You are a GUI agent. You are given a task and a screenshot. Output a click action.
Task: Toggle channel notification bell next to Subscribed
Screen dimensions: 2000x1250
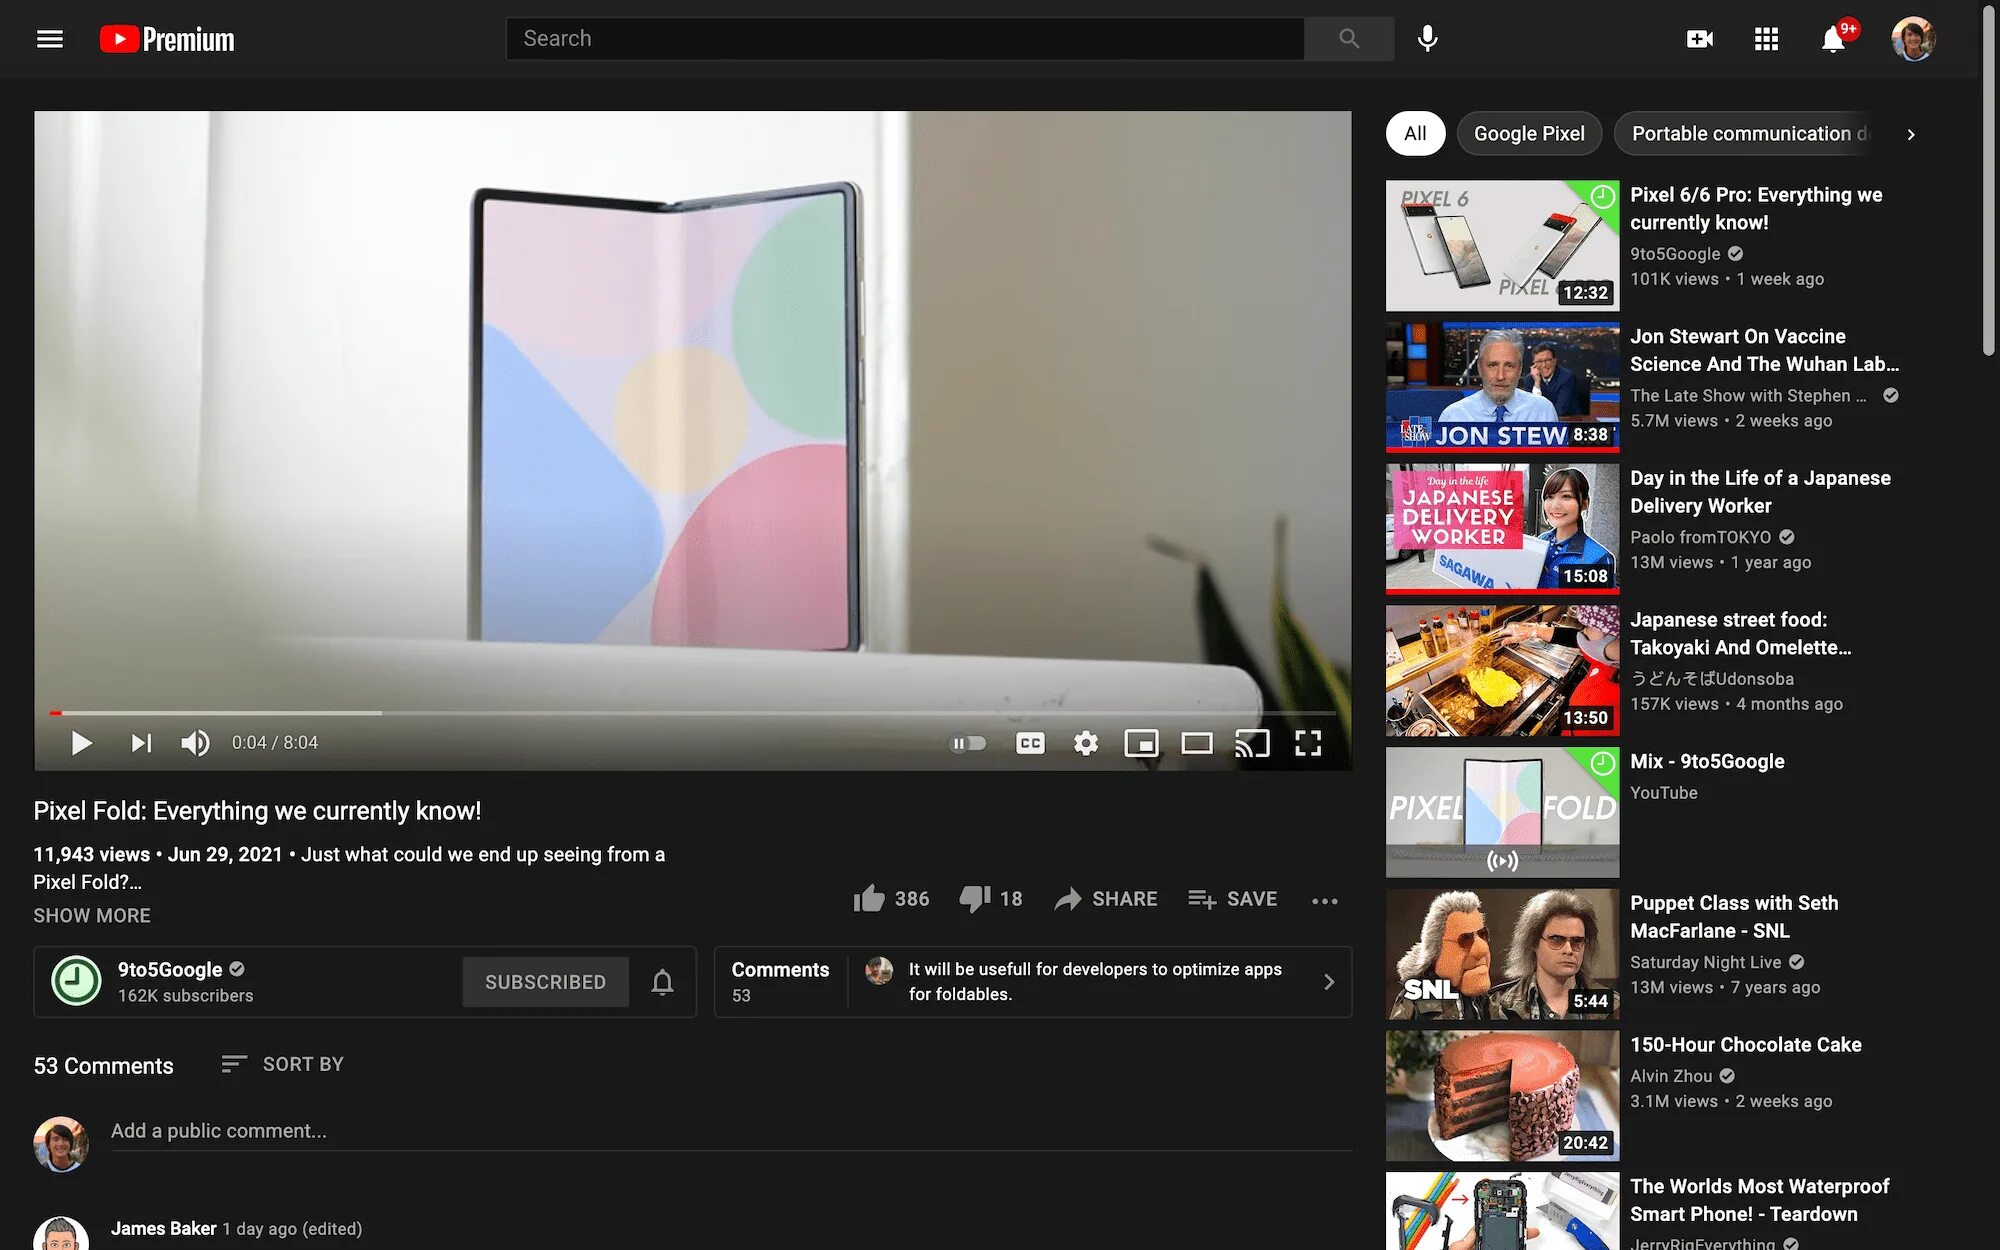click(662, 982)
